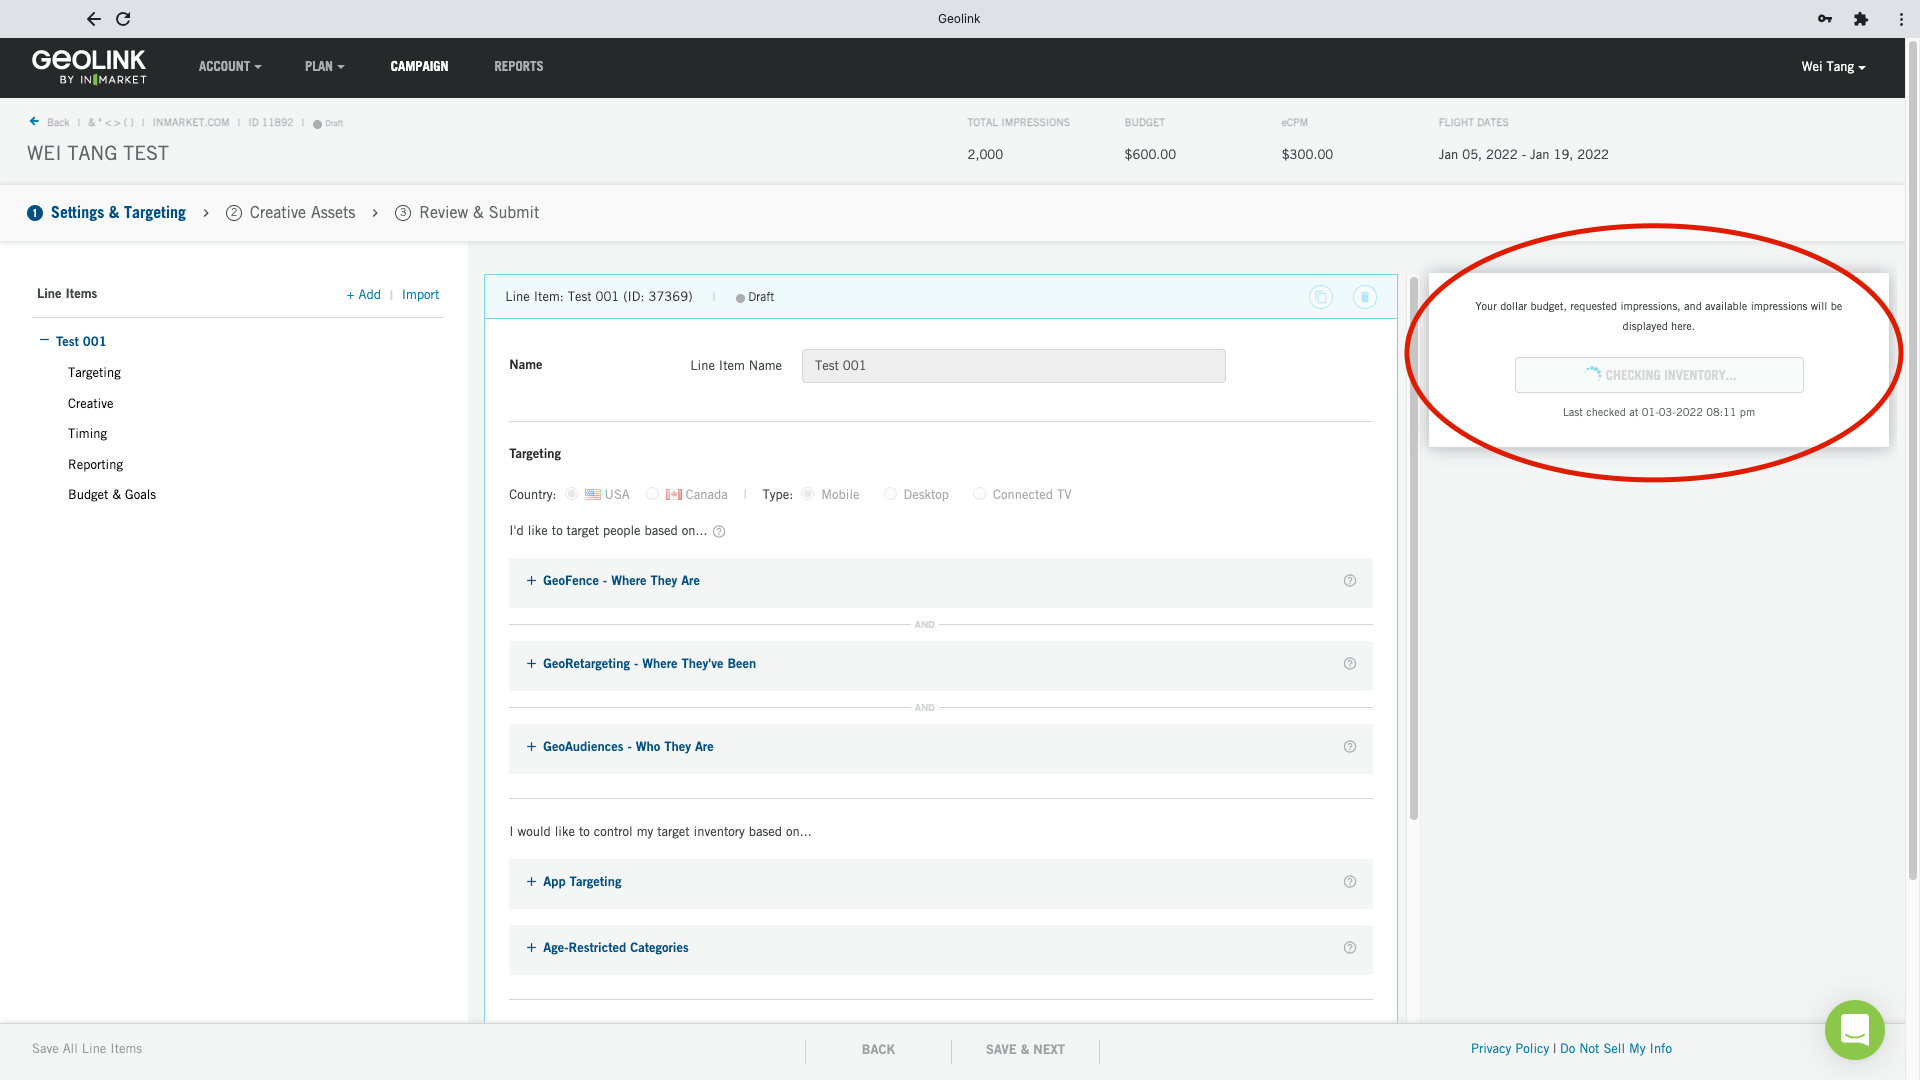The image size is (1920, 1080).
Task: Select Mobile type radio button
Action: pos(807,494)
